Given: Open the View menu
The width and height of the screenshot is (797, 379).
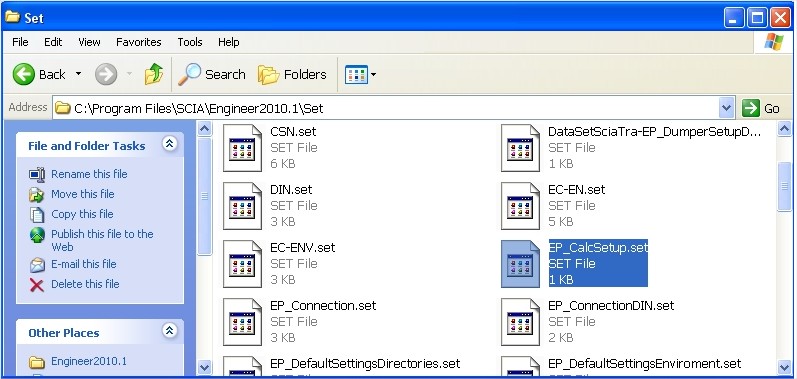Looking at the screenshot, I should (x=89, y=42).
